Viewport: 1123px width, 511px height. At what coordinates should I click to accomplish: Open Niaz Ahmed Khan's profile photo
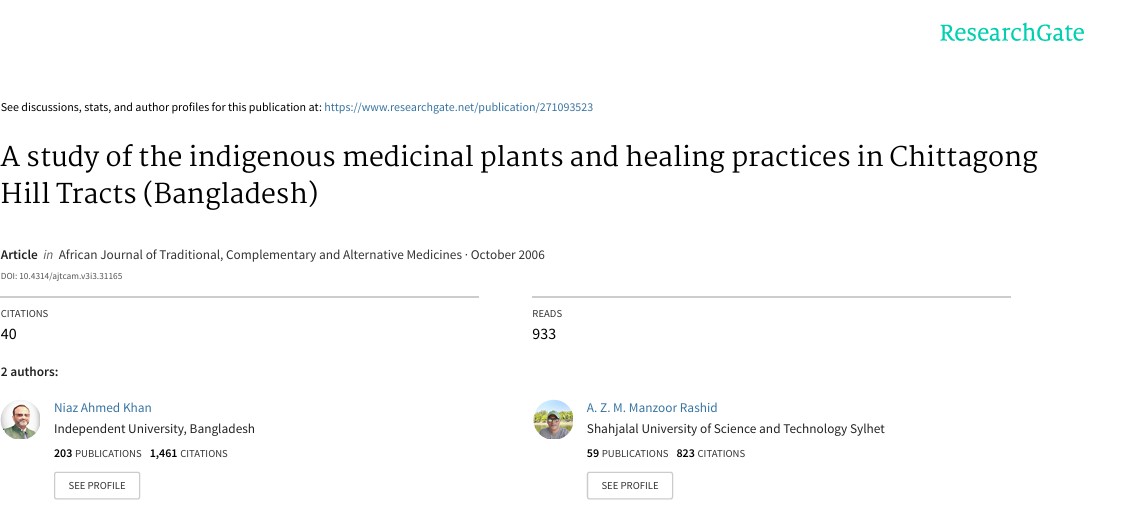tap(20, 420)
